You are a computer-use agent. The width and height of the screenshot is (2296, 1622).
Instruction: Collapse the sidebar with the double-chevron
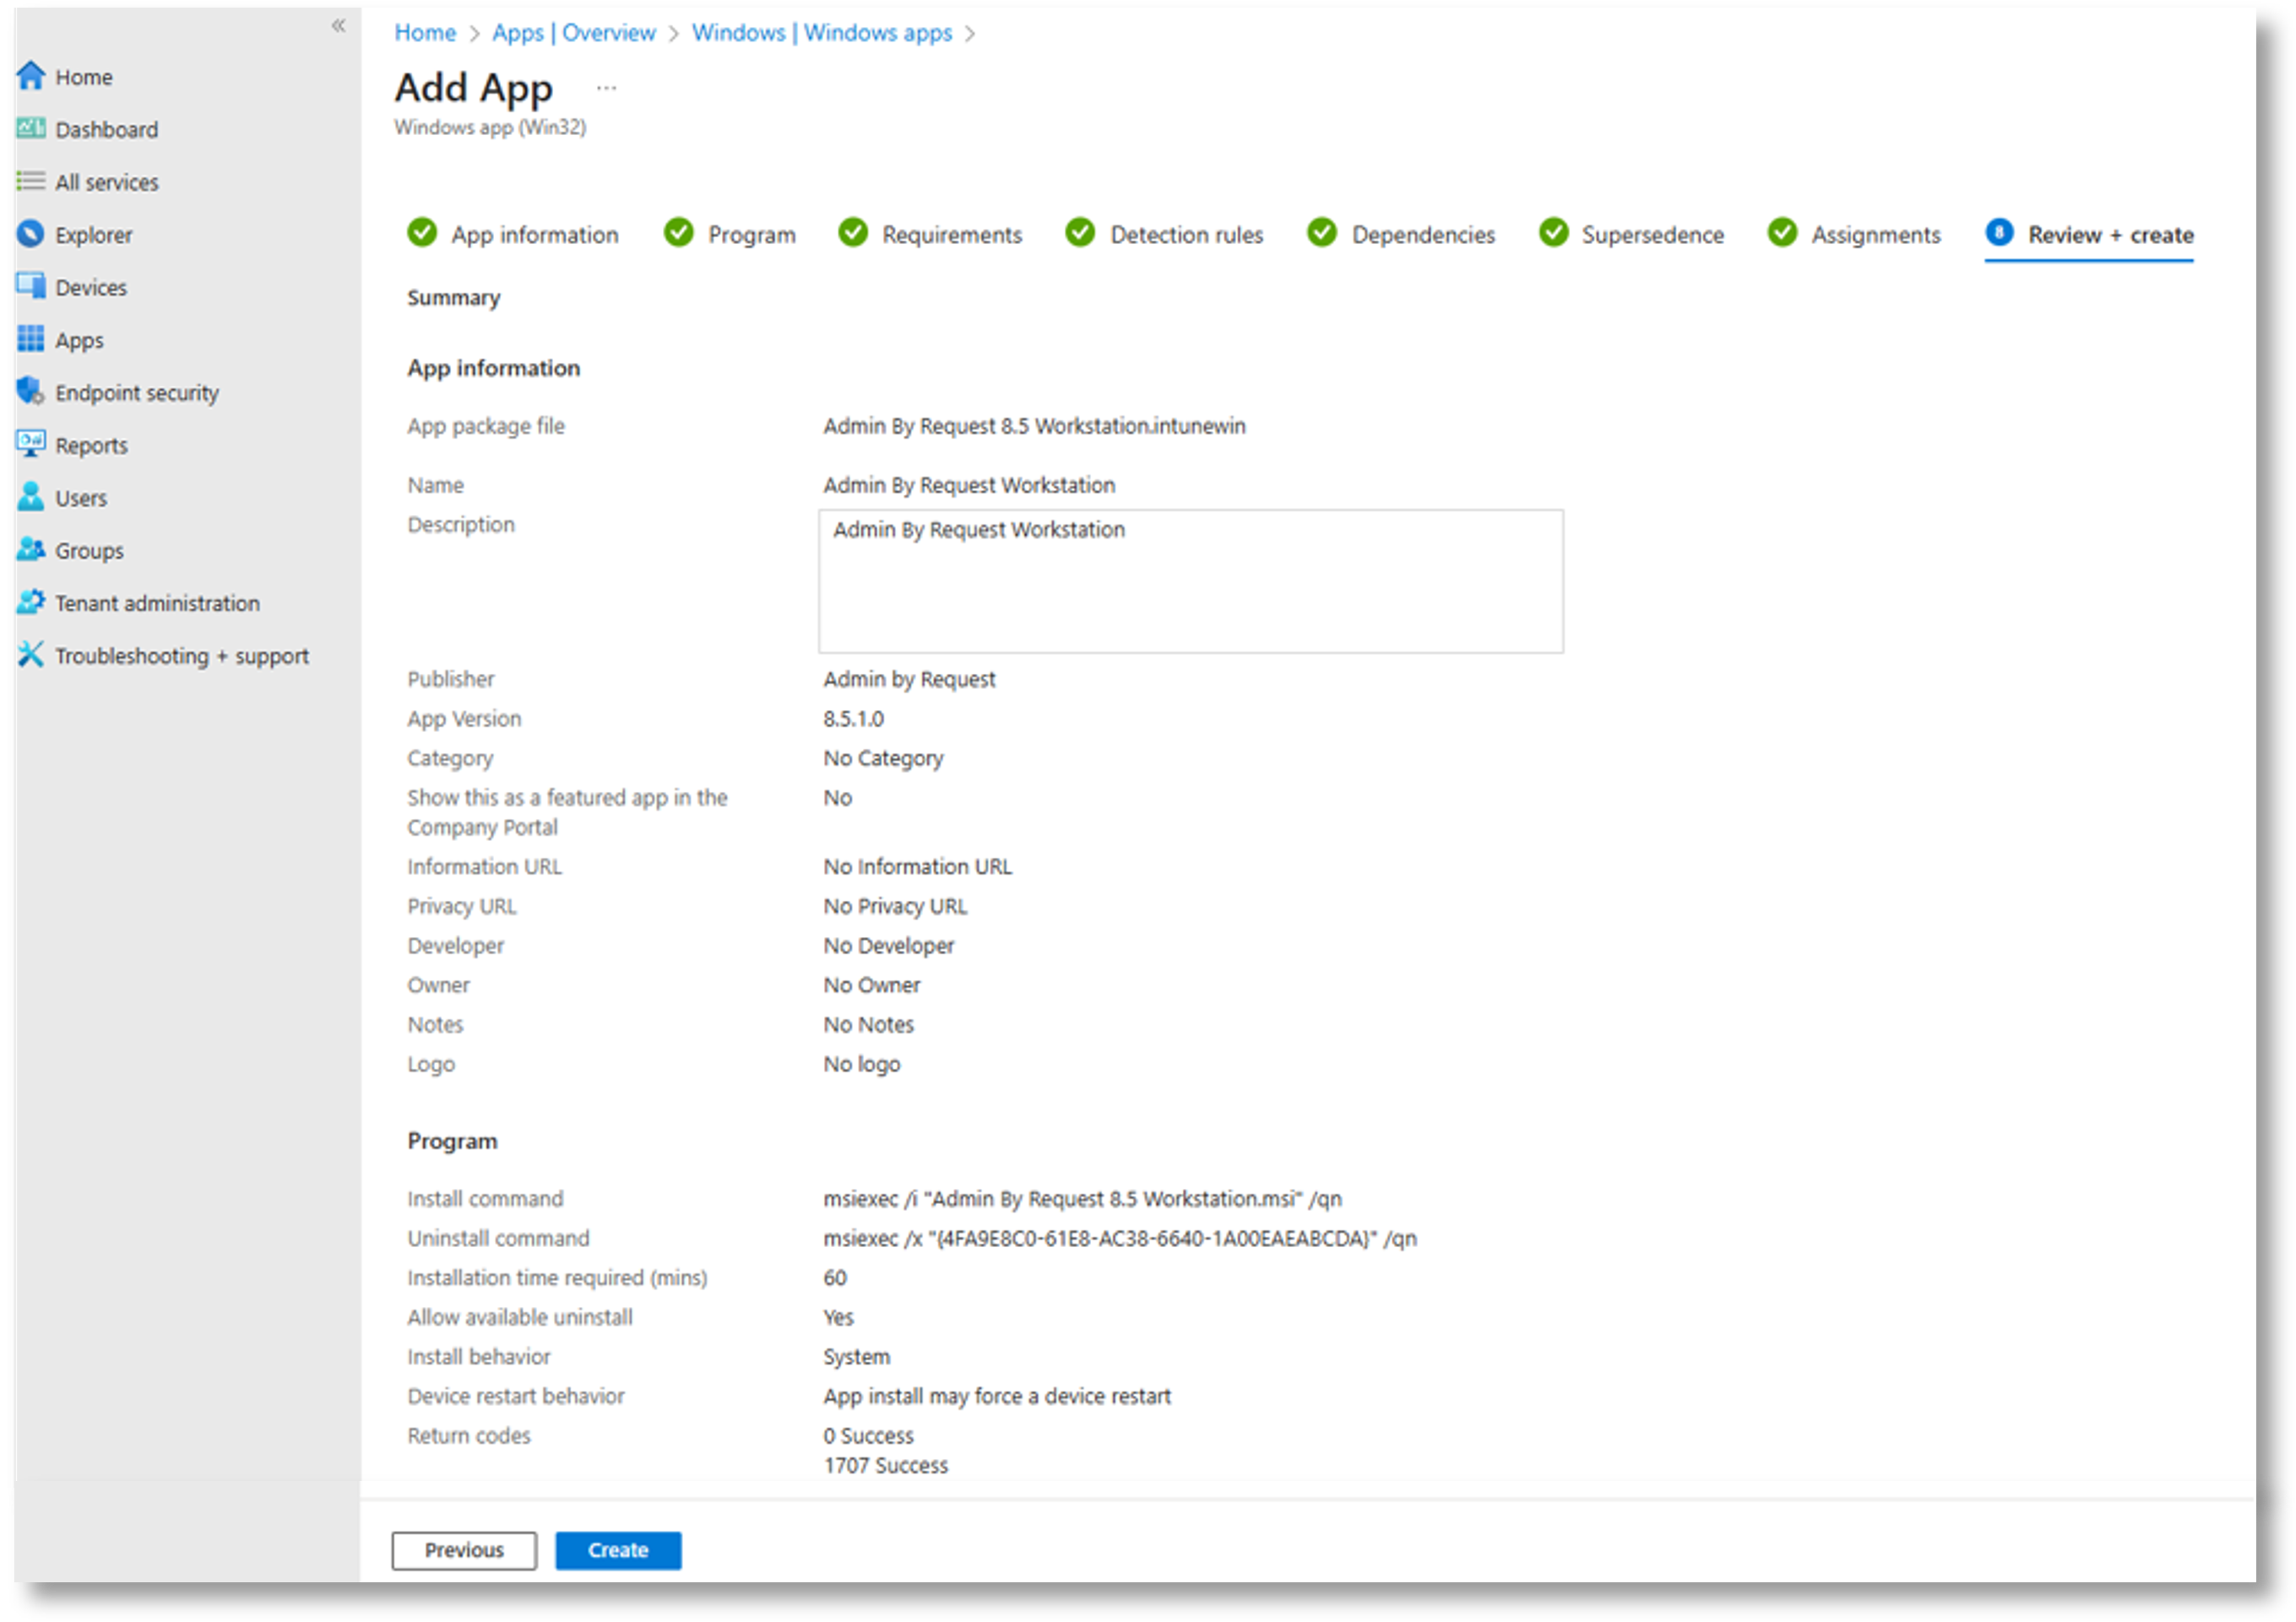339,26
